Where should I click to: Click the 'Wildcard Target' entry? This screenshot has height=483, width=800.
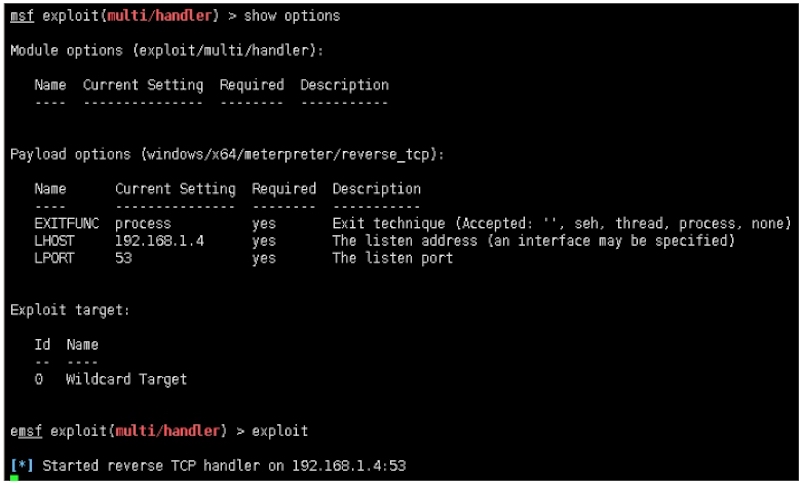[126, 379]
